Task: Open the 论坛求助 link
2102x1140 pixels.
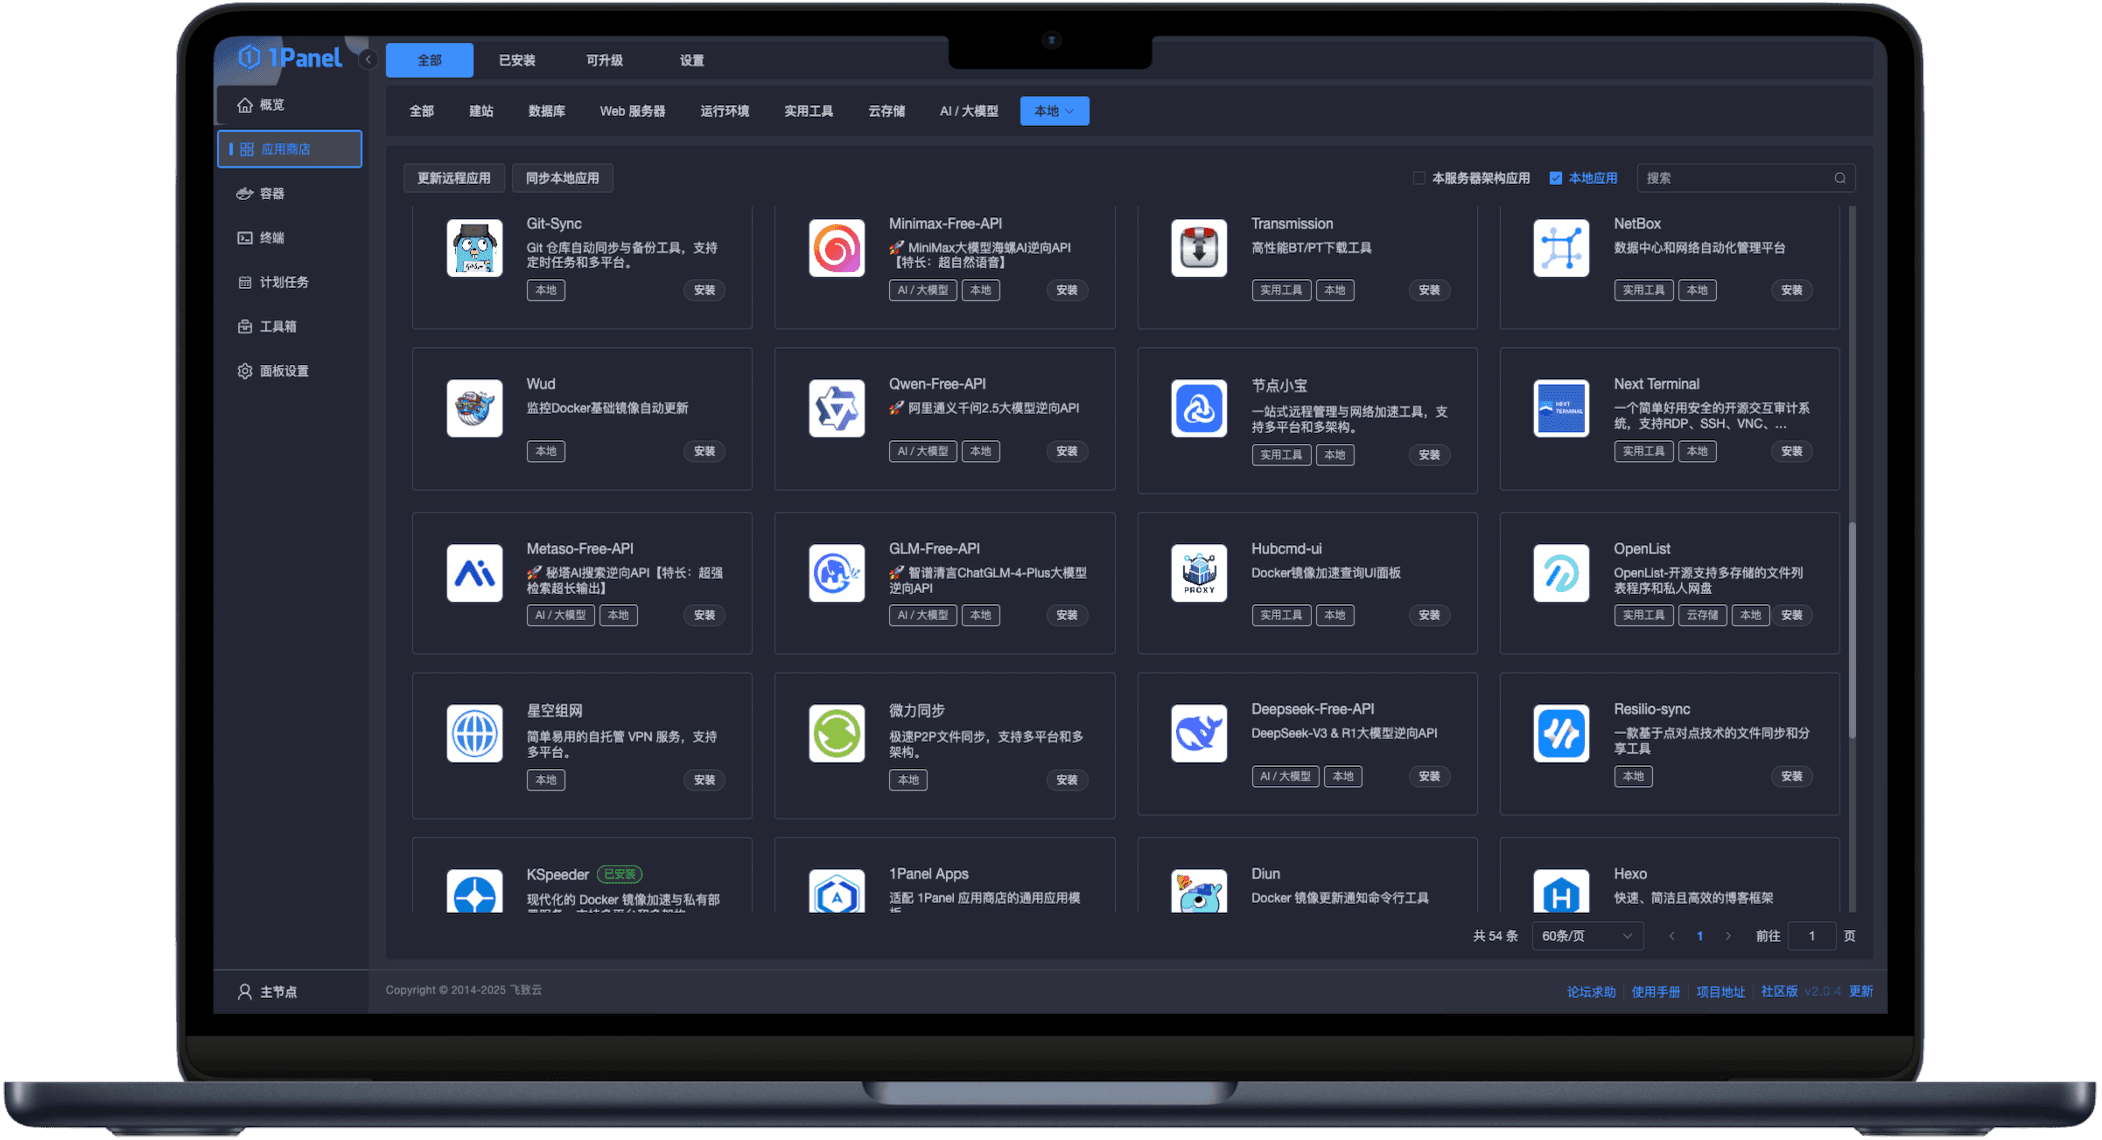Action: pyautogui.click(x=1591, y=992)
